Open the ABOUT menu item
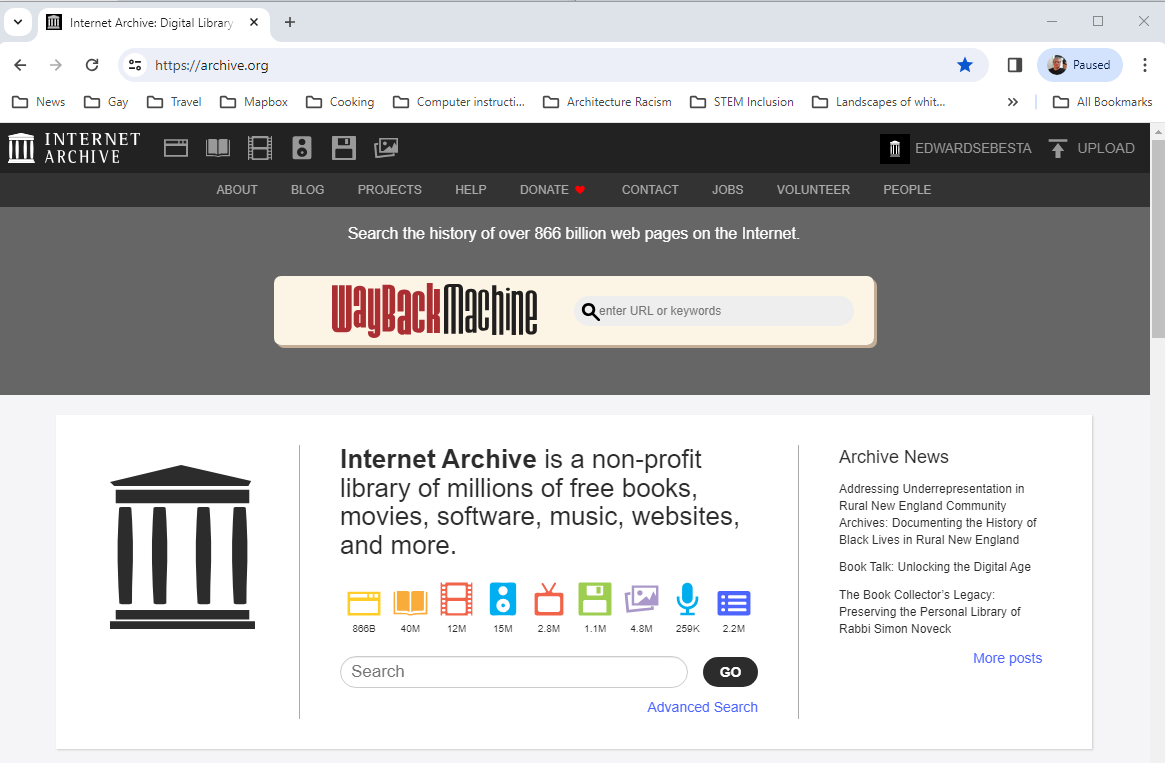The image size is (1165, 763). (237, 189)
